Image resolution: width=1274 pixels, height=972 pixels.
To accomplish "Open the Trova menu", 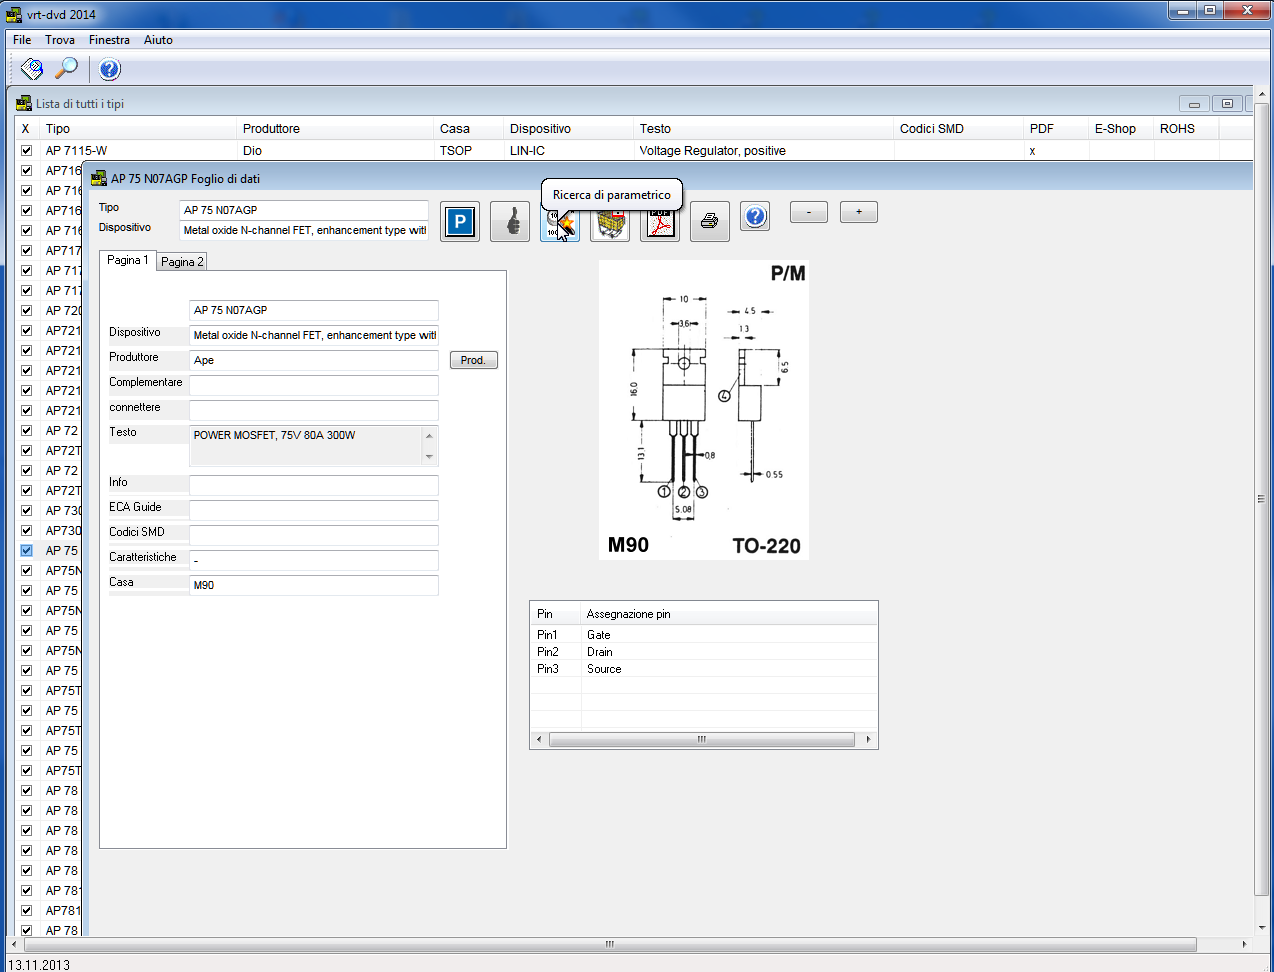I will tap(59, 40).
